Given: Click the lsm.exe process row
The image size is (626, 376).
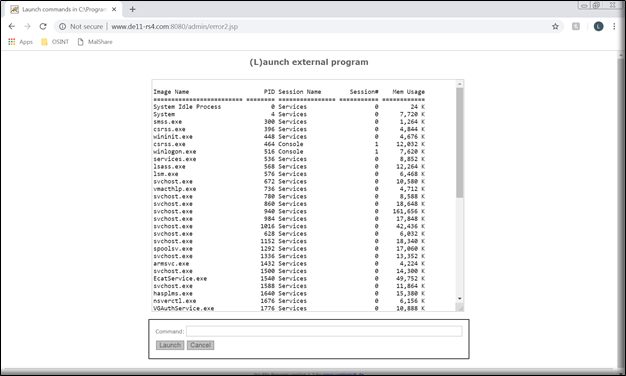Looking at the screenshot, I should coord(289,174).
